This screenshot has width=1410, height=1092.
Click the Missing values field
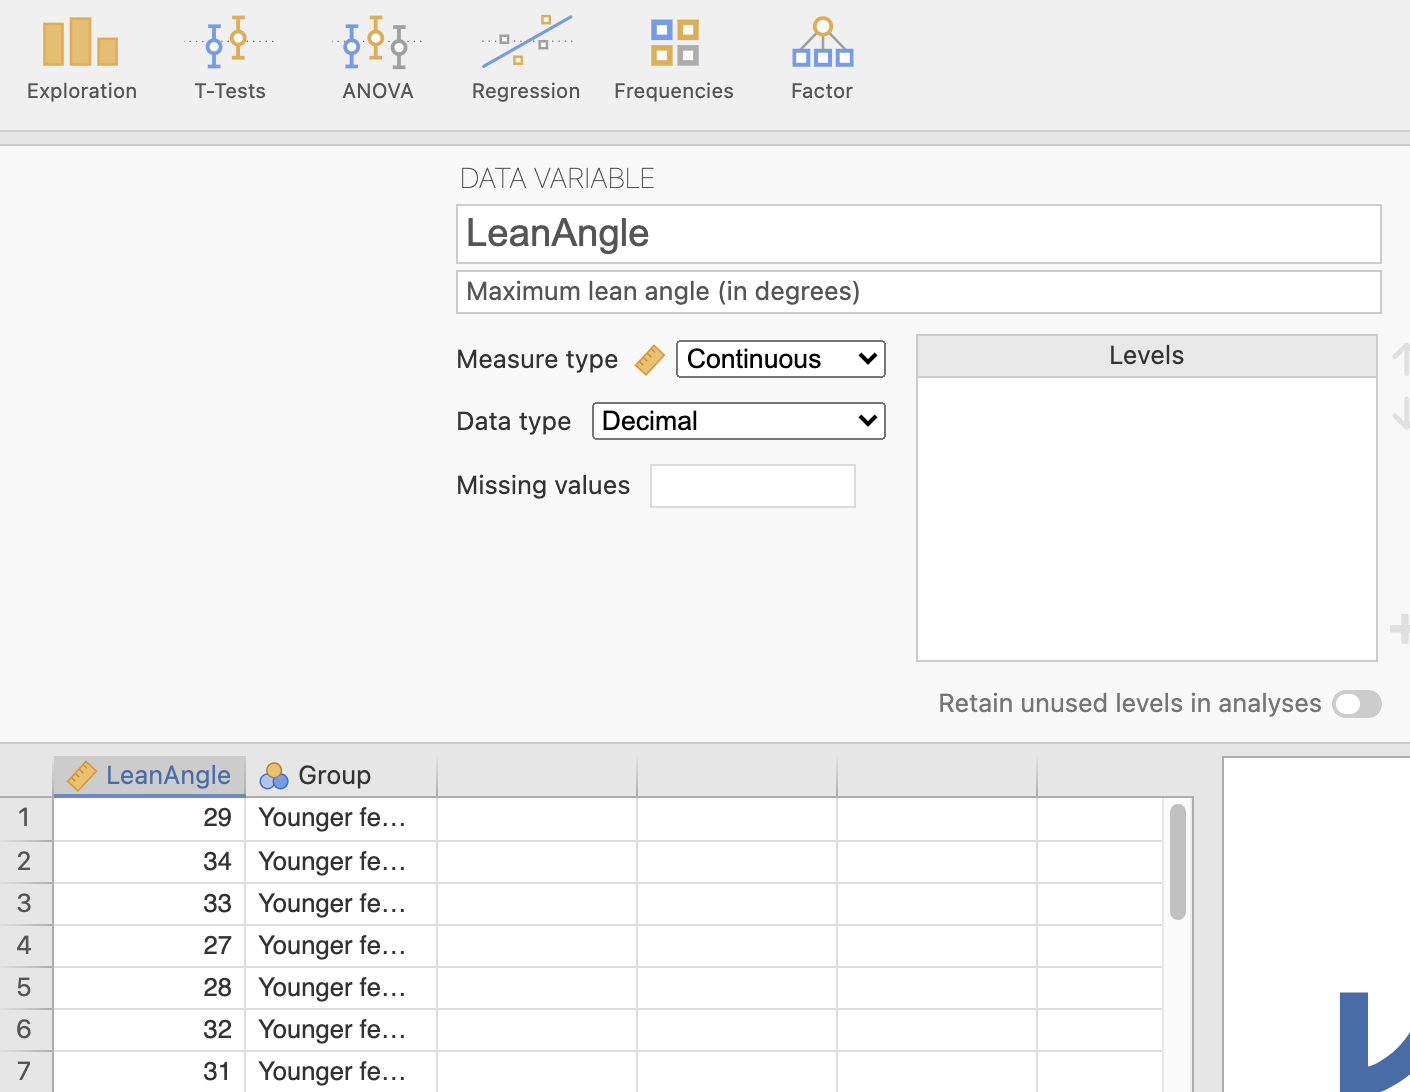point(752,486)
